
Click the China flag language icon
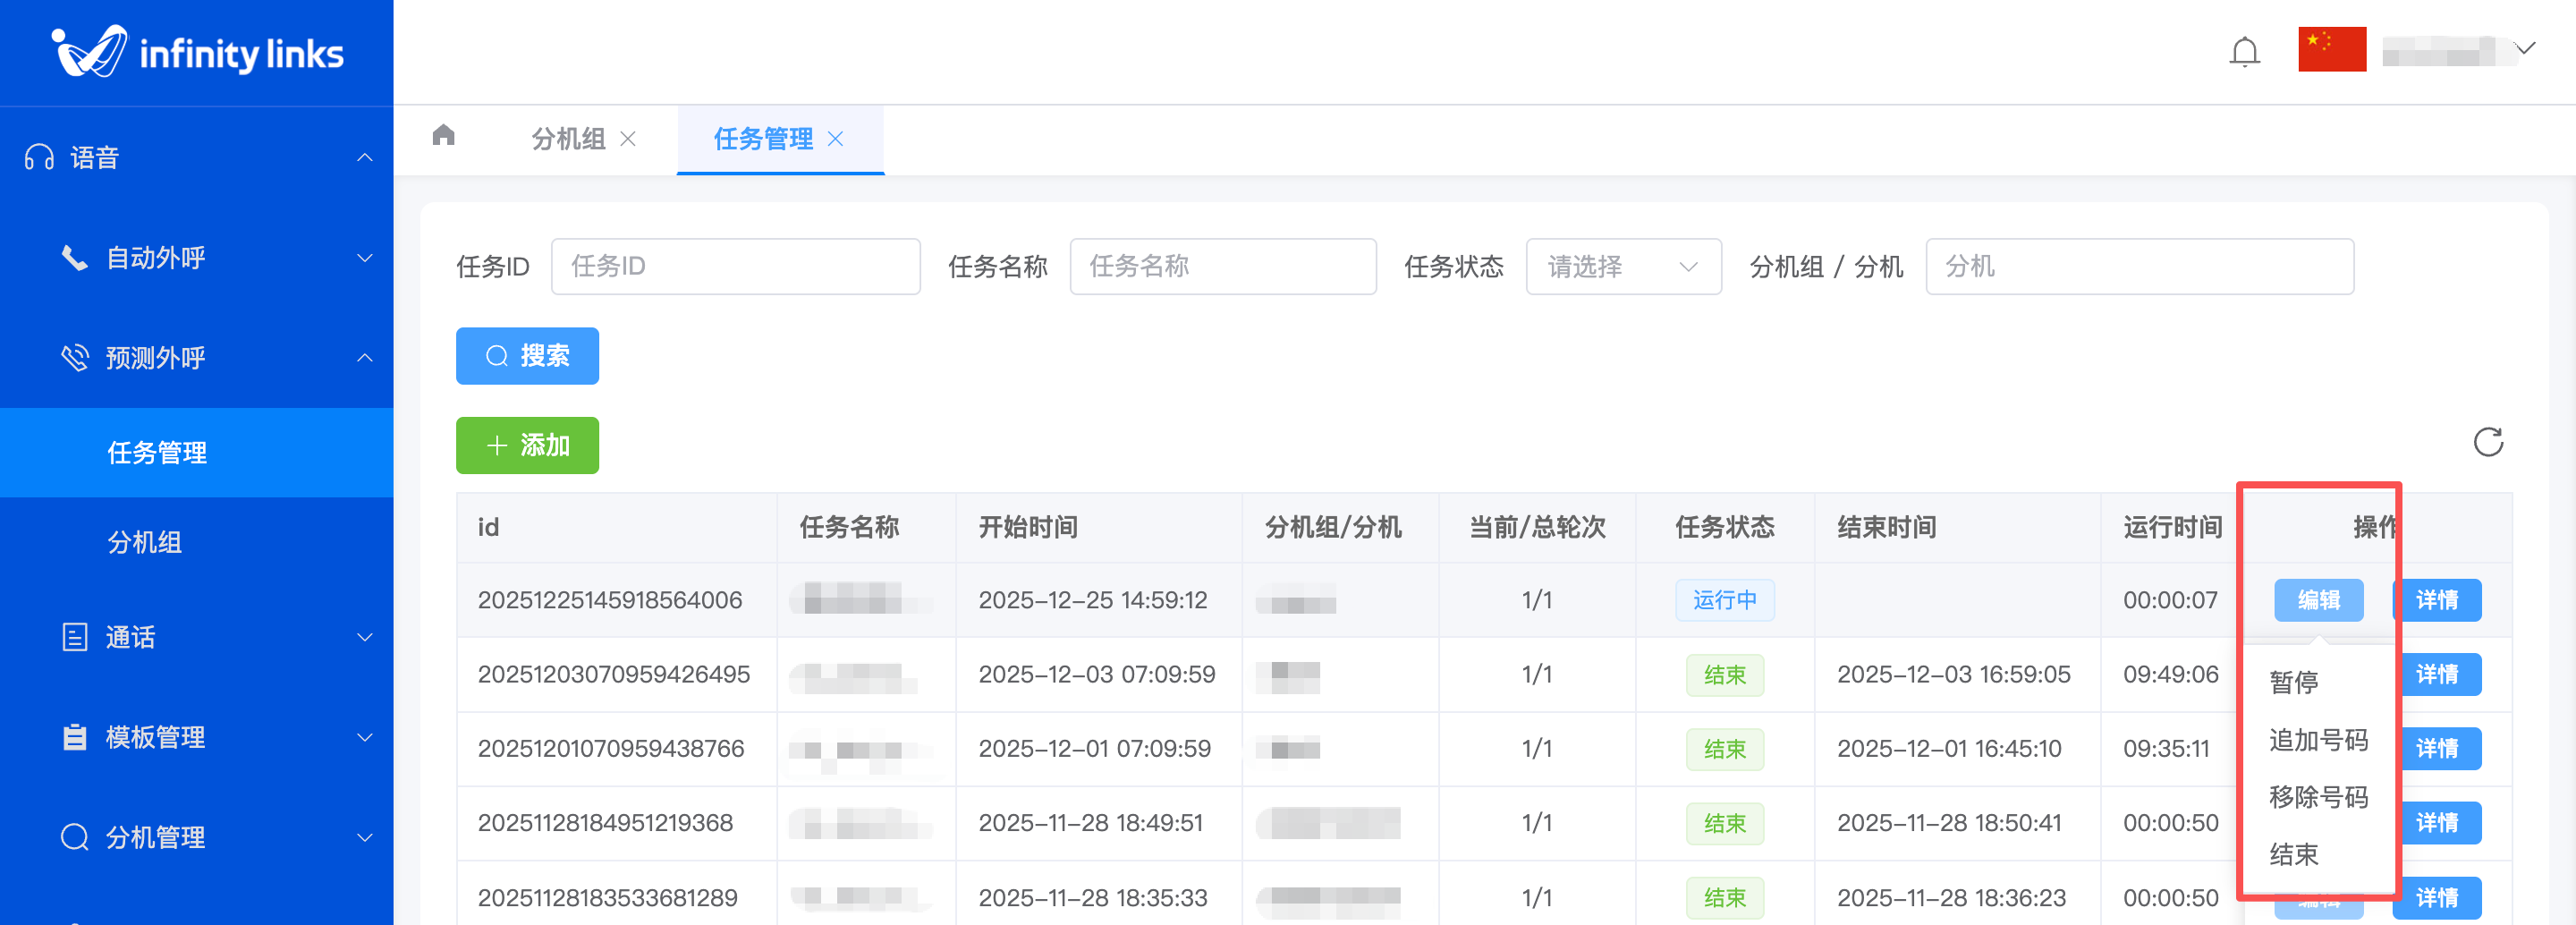2331,49
